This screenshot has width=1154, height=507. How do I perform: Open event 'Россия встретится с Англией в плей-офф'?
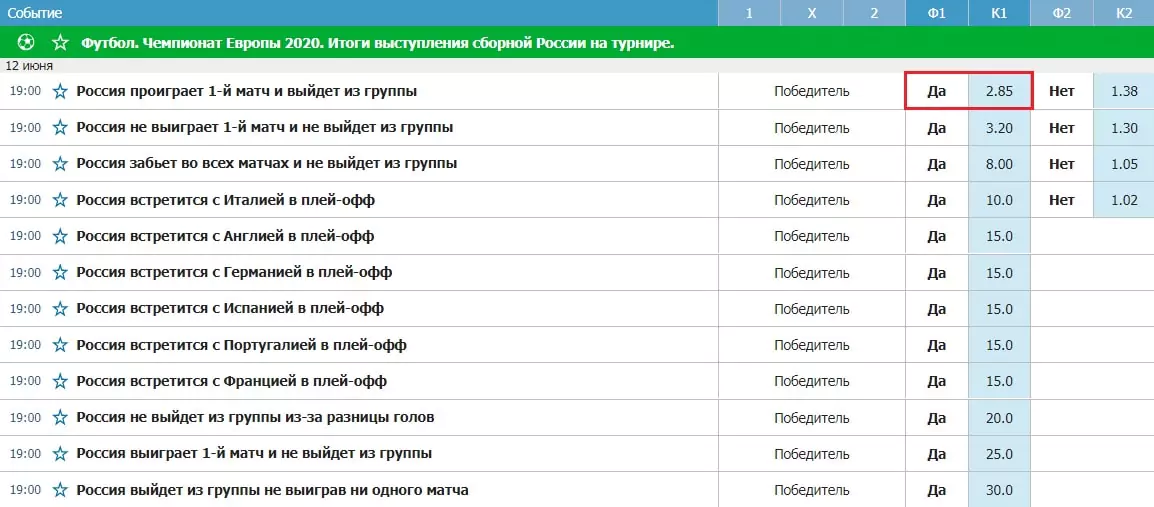click(225, 236)
